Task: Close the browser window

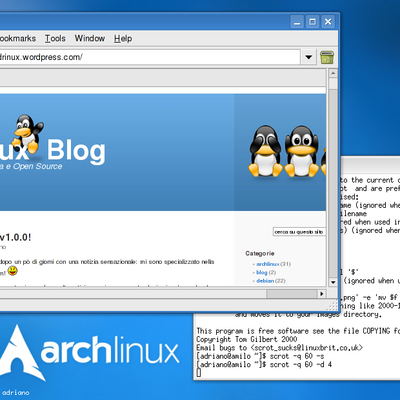Action: (x=328, y=22)
